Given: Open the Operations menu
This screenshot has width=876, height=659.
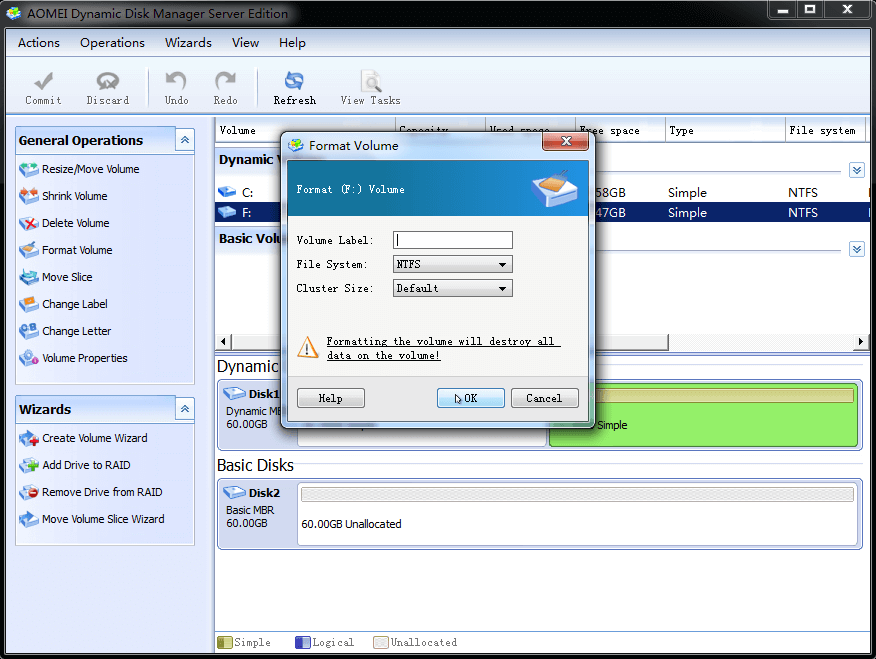Looking at the screenshot, I should 112,42.
